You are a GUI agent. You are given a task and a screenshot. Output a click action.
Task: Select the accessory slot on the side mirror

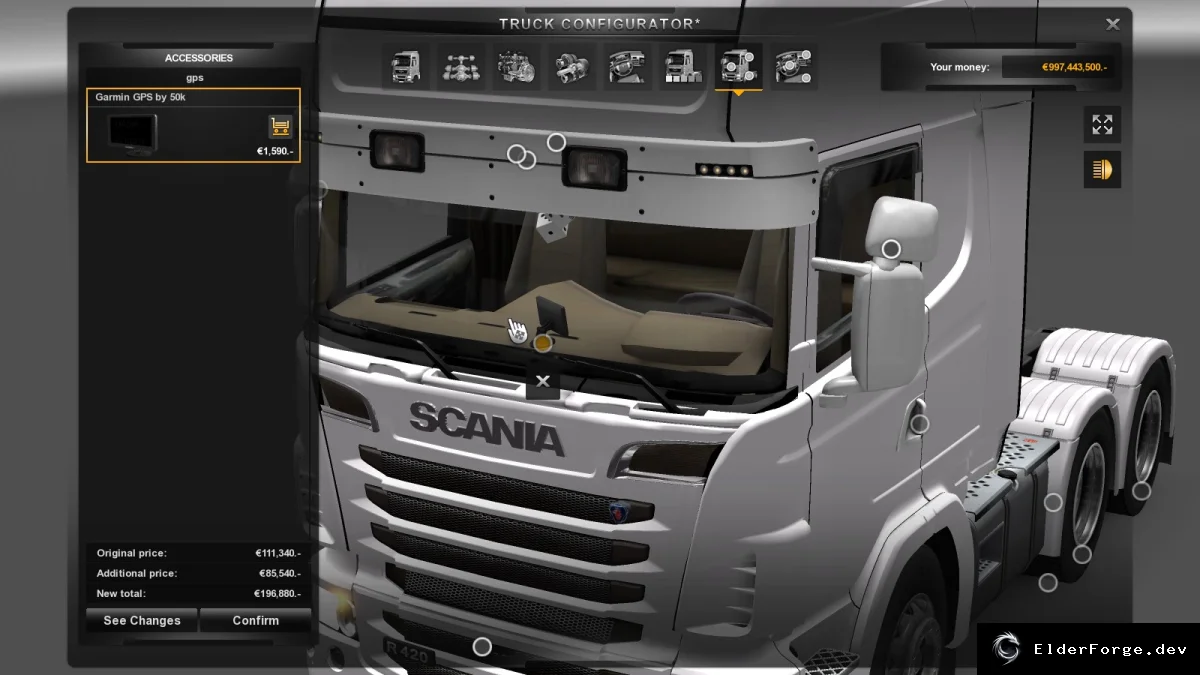coord(891,248)
